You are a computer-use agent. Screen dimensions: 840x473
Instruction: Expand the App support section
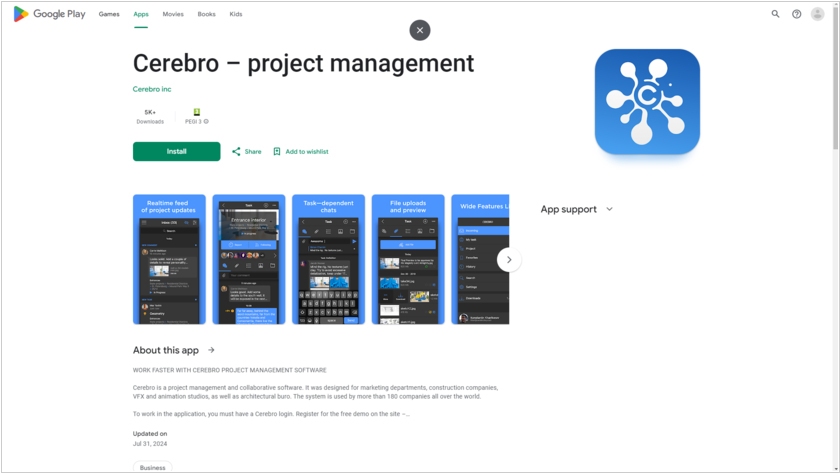point(576,209)
